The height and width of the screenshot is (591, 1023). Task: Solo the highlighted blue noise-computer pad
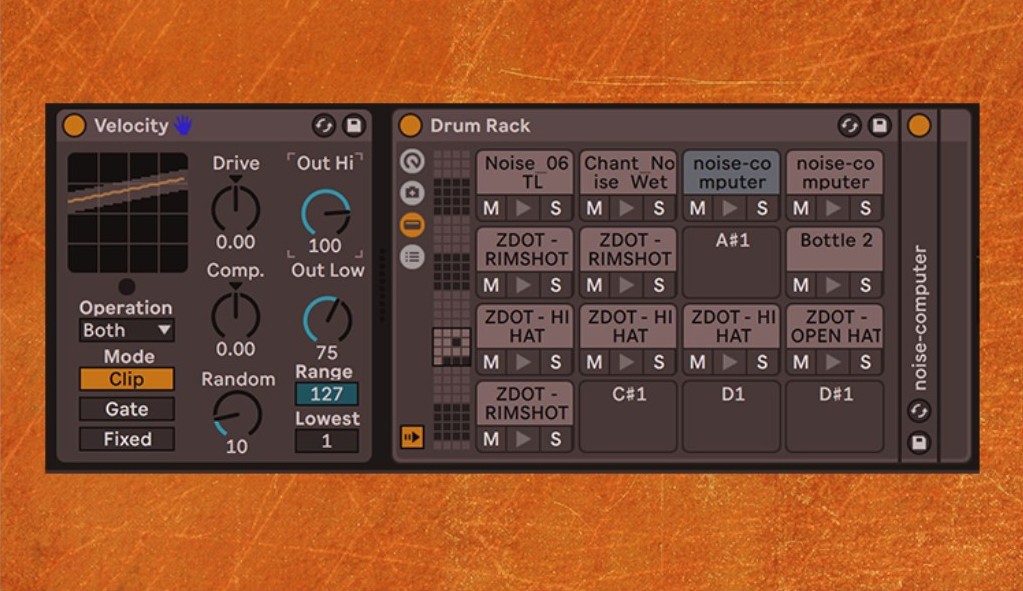point(763,209)
